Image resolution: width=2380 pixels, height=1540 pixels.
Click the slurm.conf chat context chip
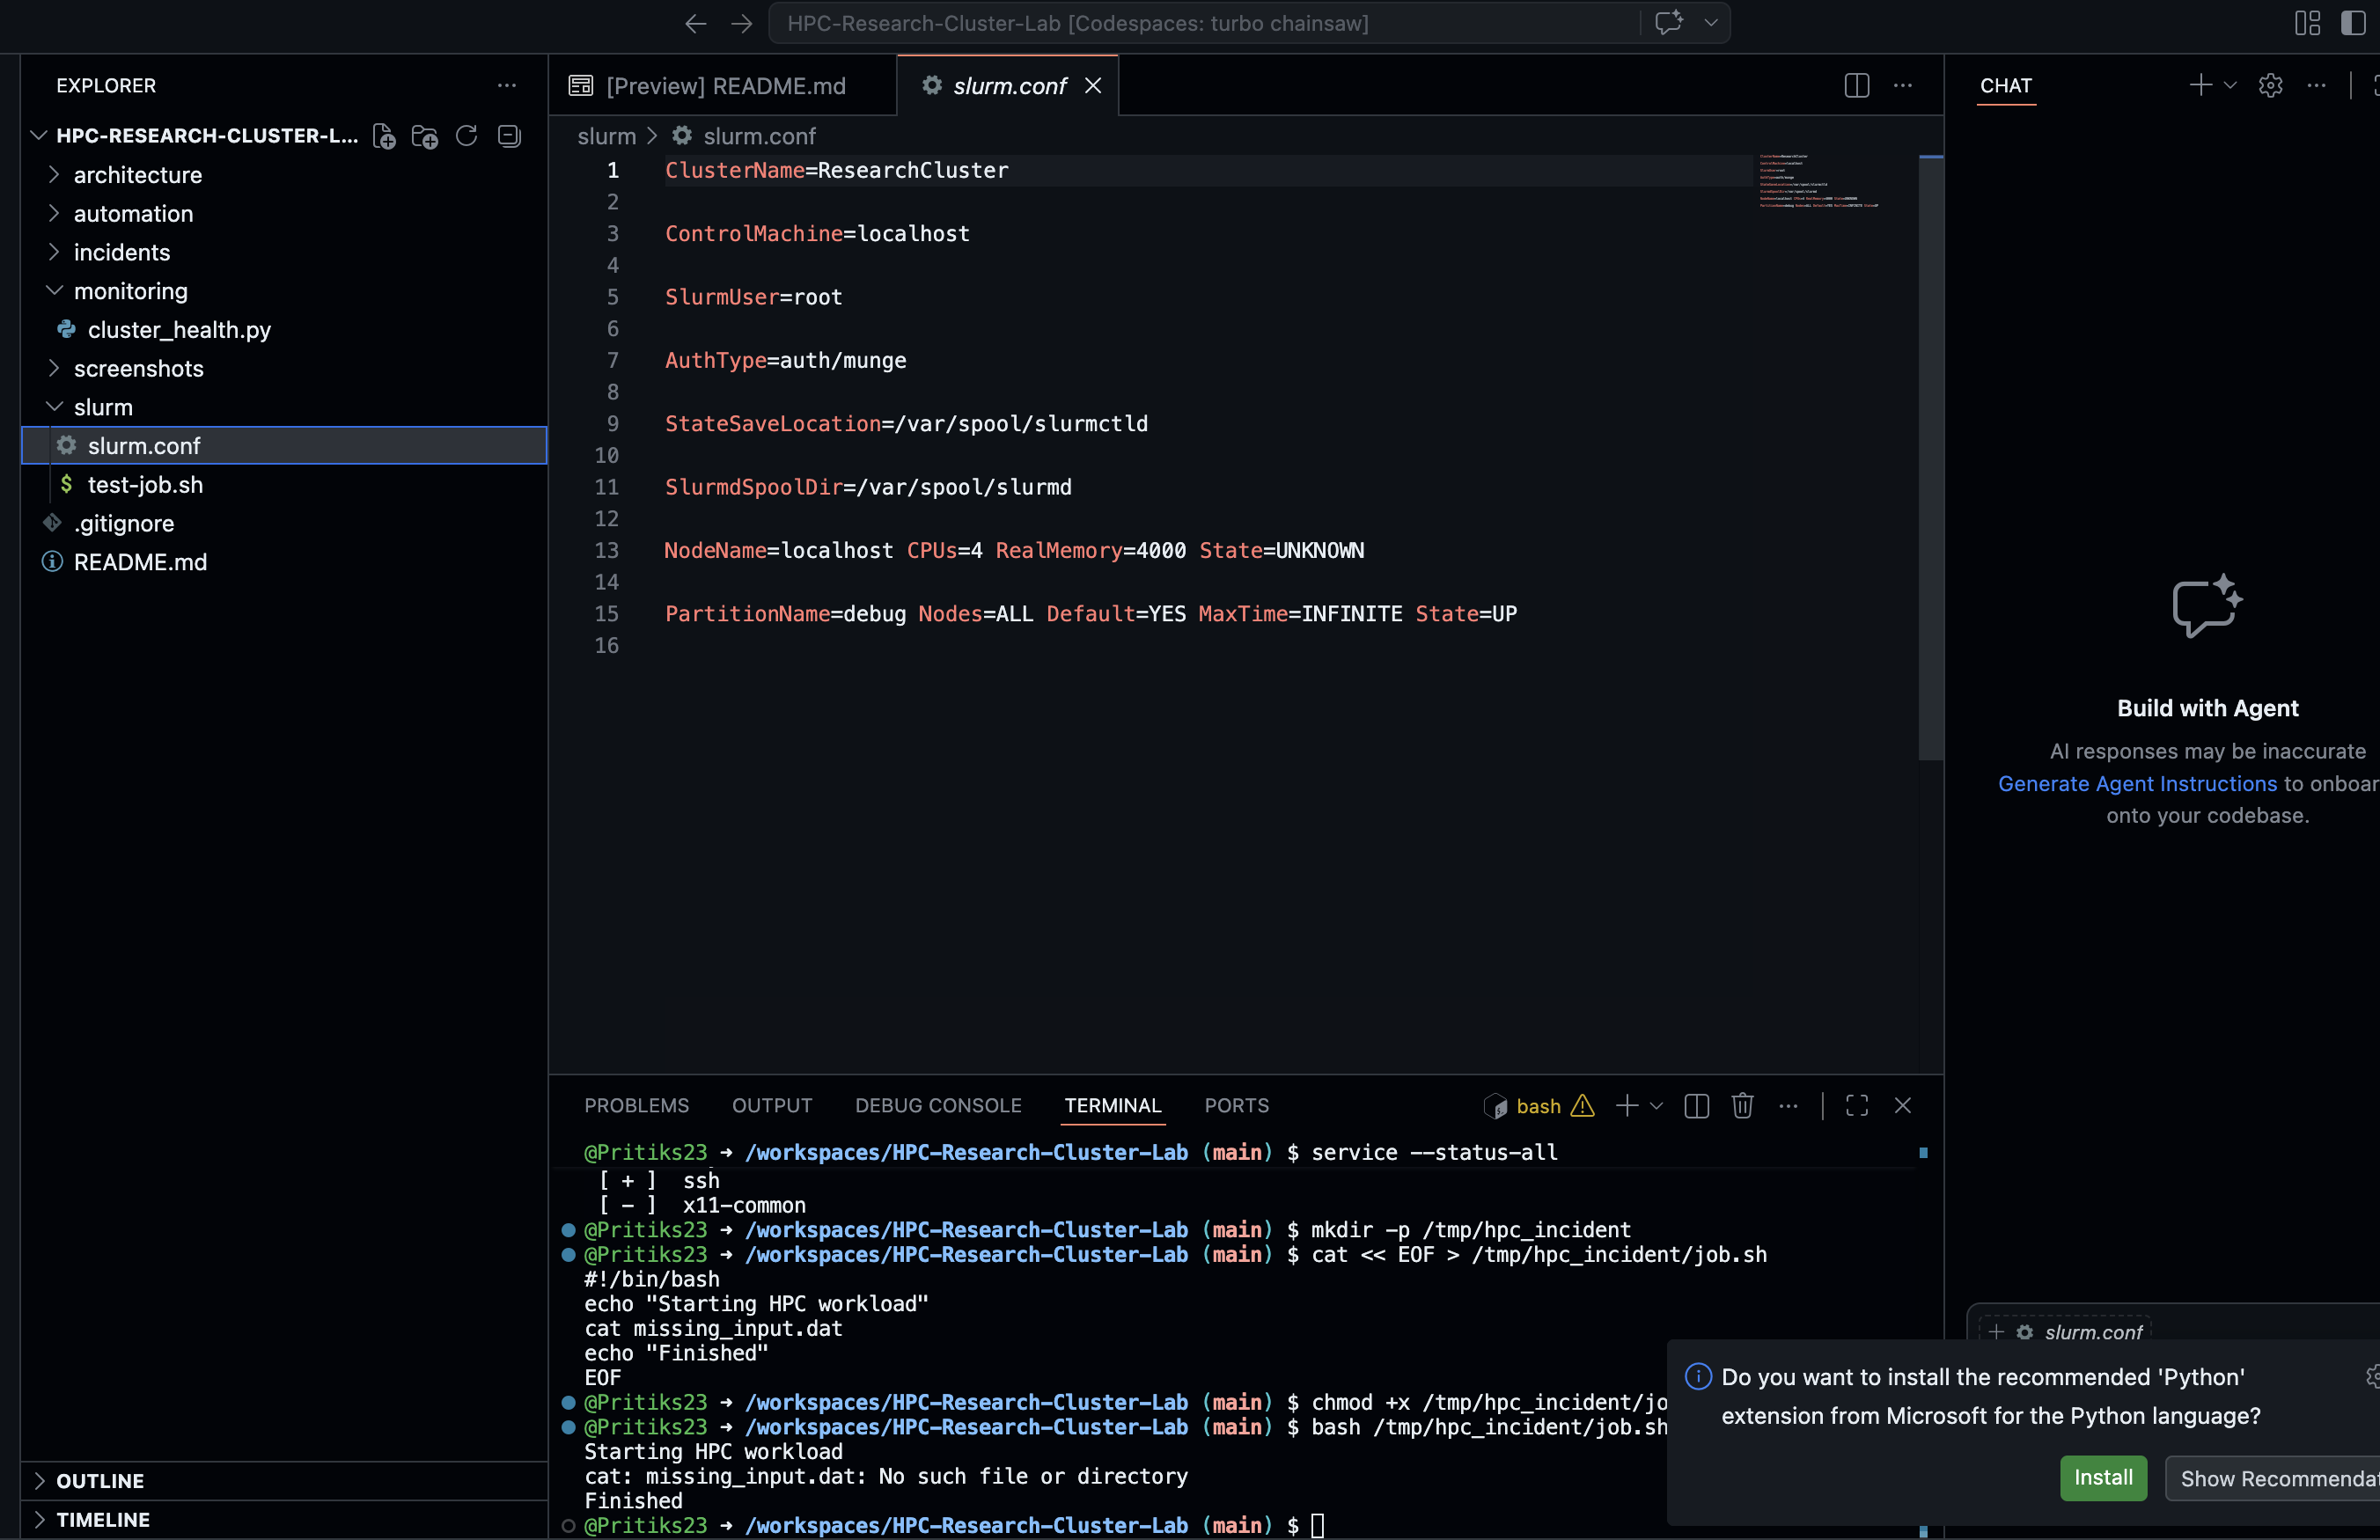point(2066,1331)
